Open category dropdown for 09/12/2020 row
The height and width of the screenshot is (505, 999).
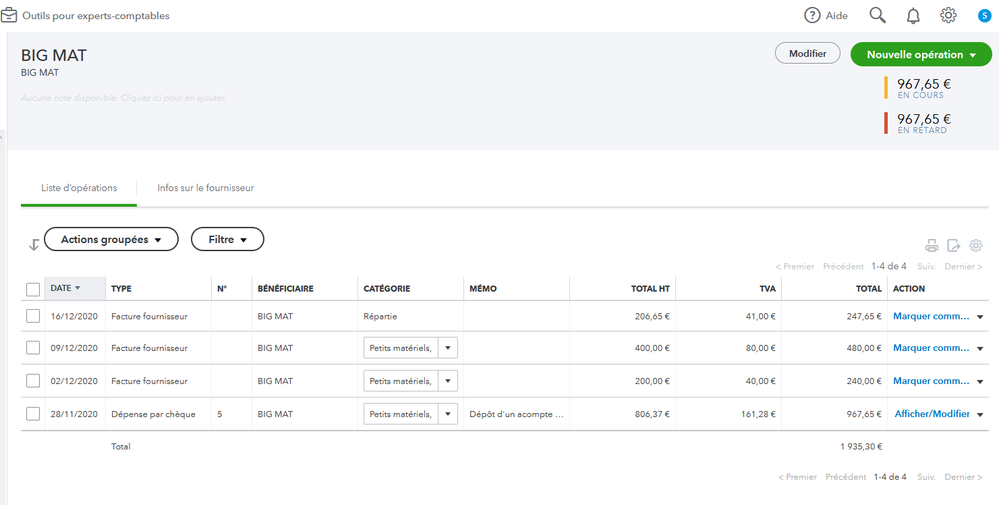(x=449, y=349)
